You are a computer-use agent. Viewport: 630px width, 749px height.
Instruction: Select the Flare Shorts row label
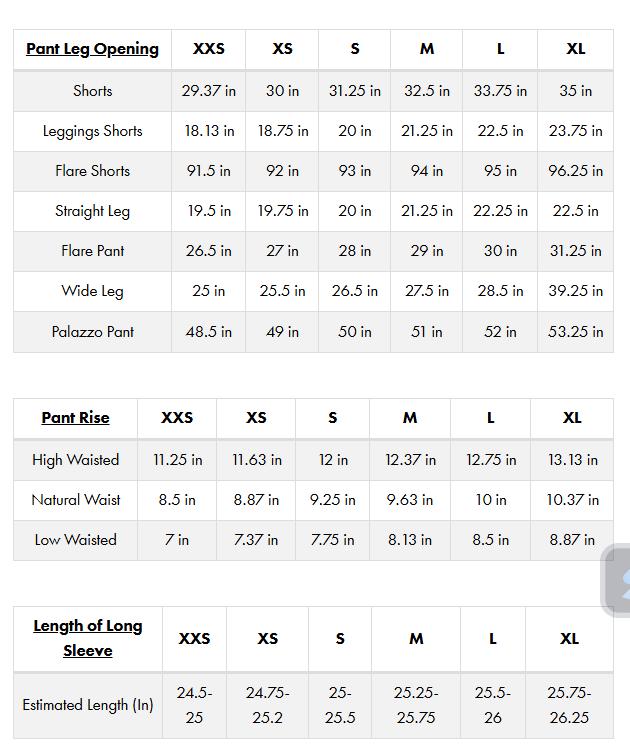[x=92, y=171]
